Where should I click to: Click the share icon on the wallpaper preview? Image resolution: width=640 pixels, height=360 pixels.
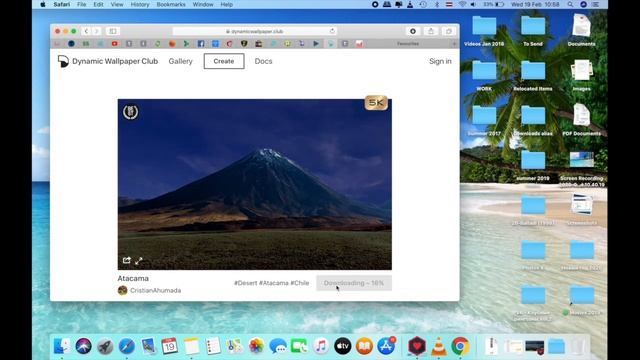pos(127,260)
